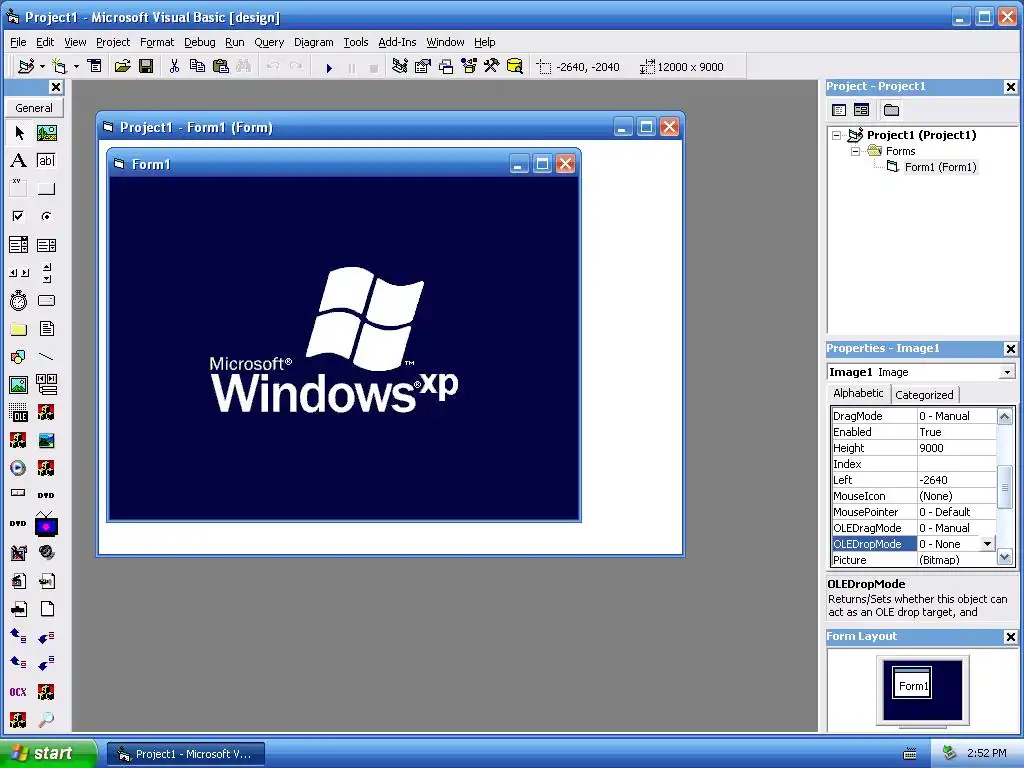The image size is (1024, 768).
Task: Click the Add Form toolbar icon
Action: click(x=59, y=67)
